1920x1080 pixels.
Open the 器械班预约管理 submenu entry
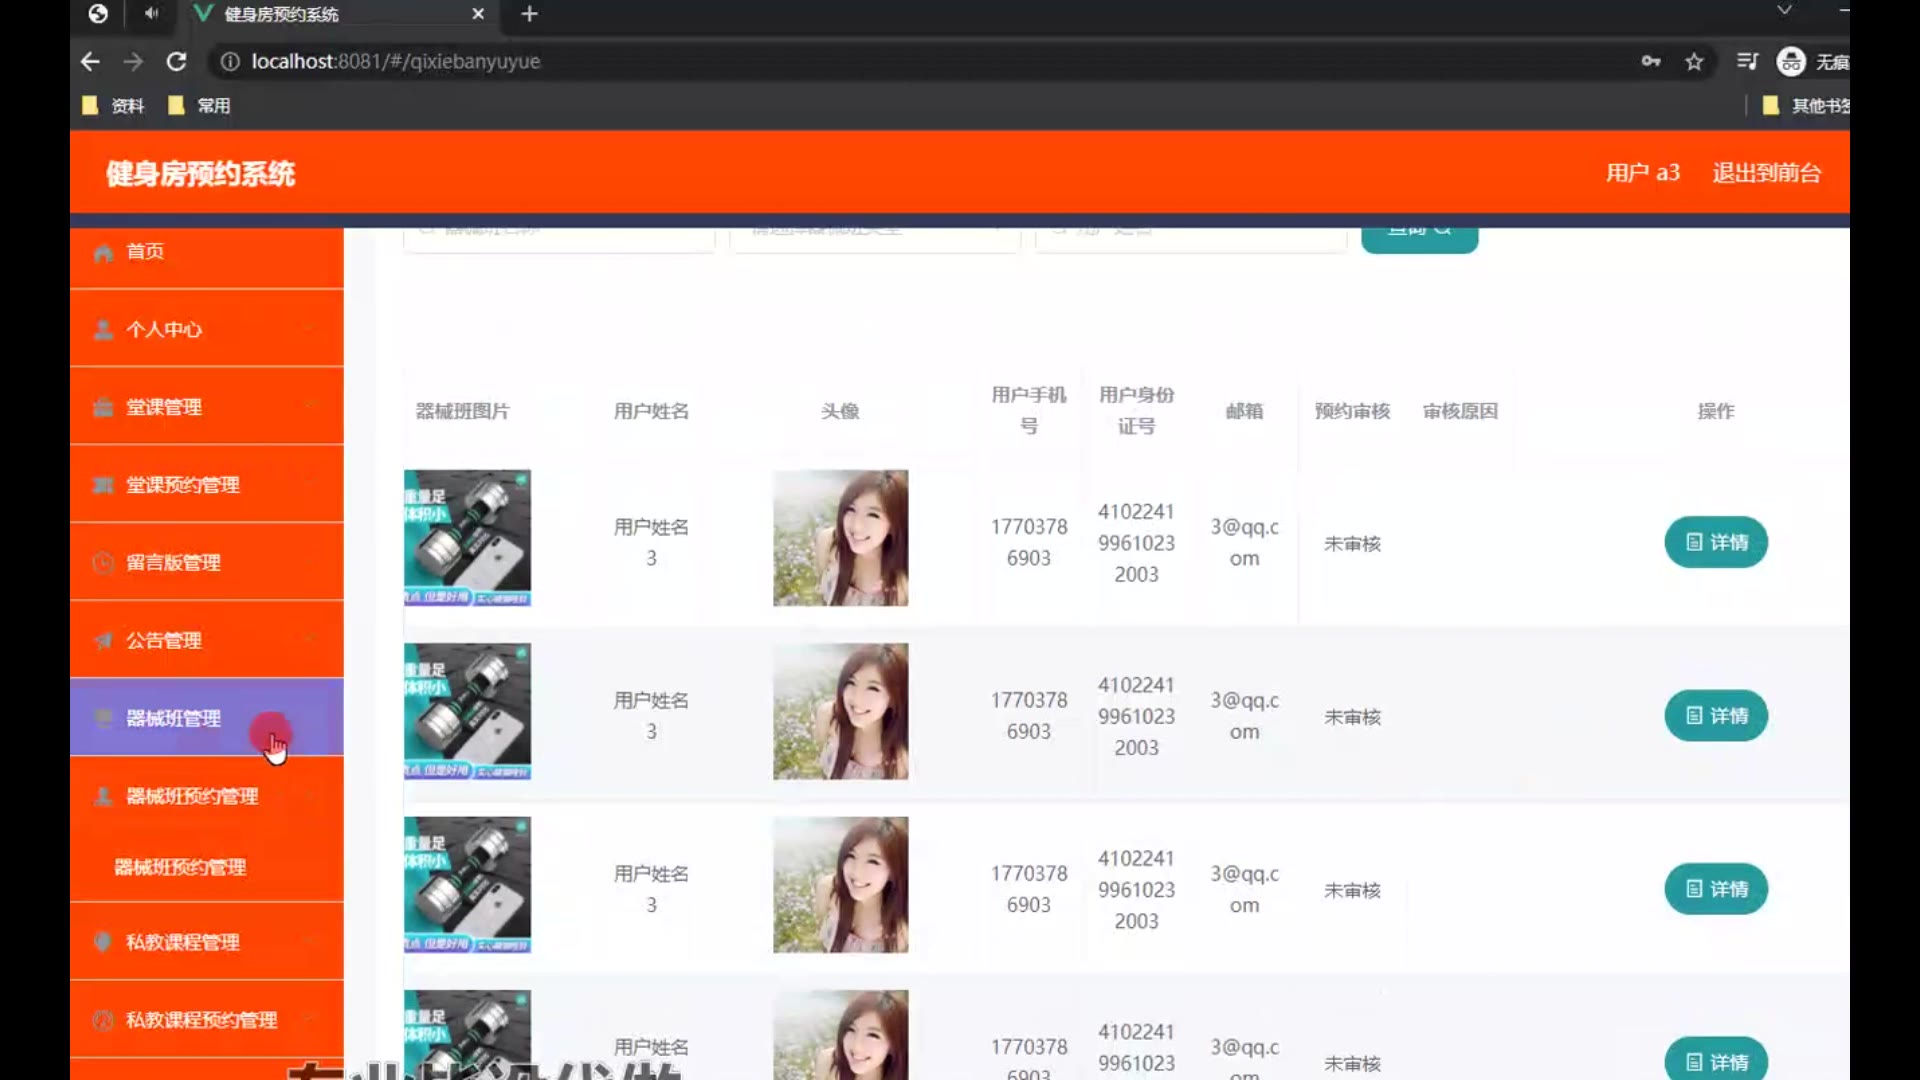[x=180, y=867]
